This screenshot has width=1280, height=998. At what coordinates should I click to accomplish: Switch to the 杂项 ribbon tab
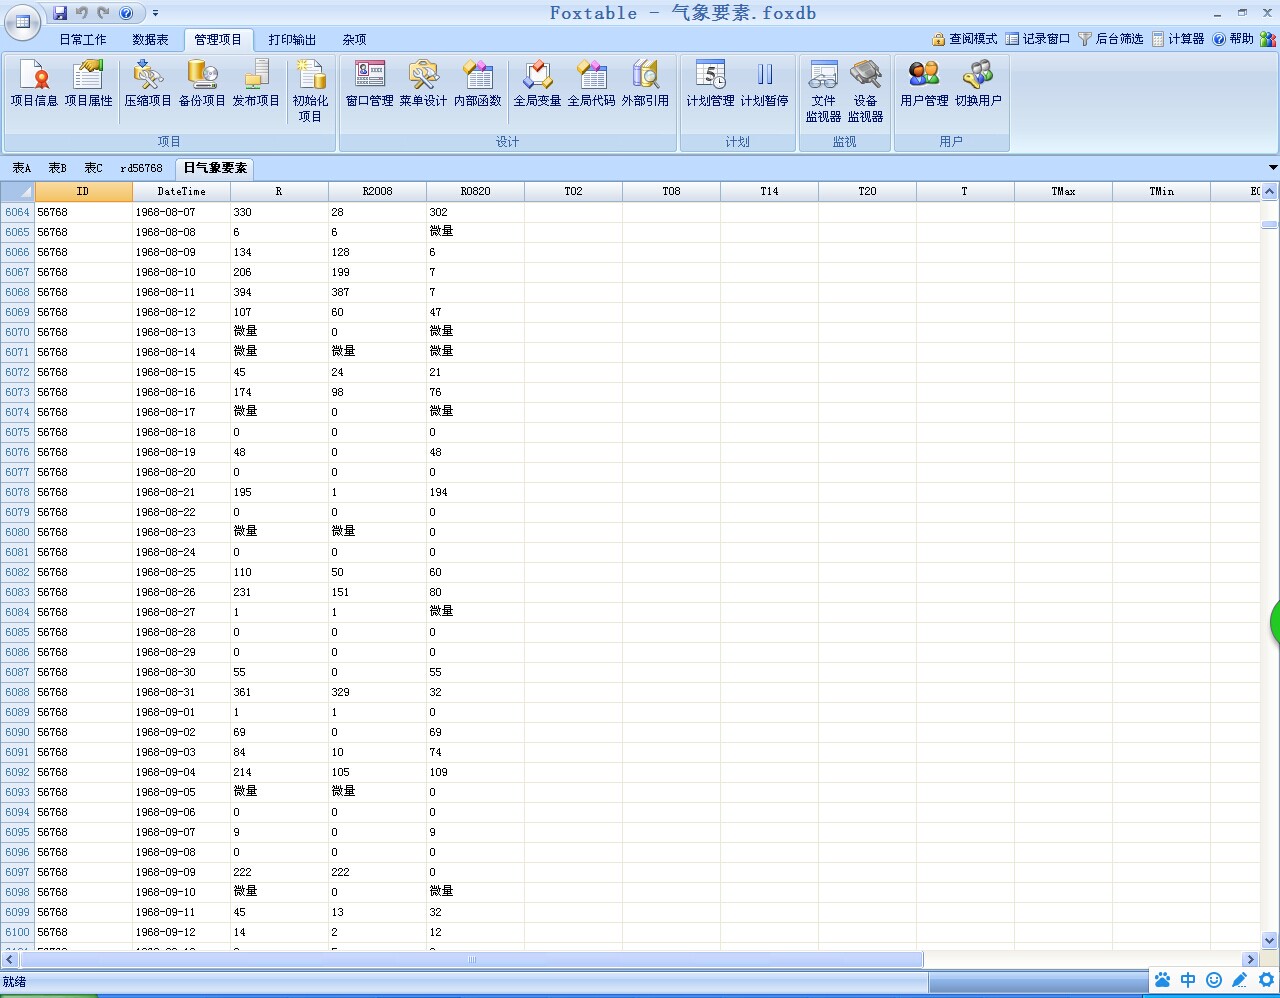click(x=354, y=40)
